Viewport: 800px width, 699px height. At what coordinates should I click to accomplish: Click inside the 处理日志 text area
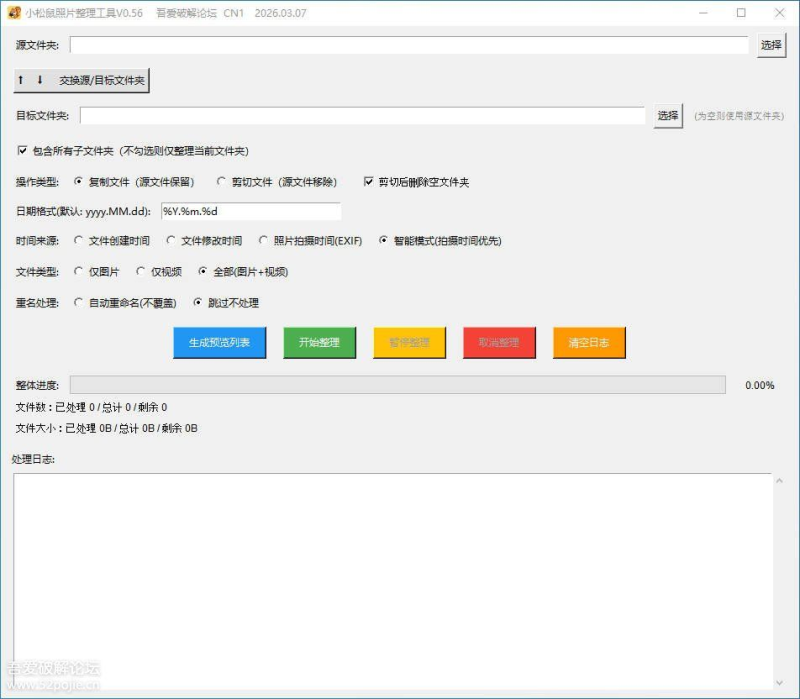(392, 581)
